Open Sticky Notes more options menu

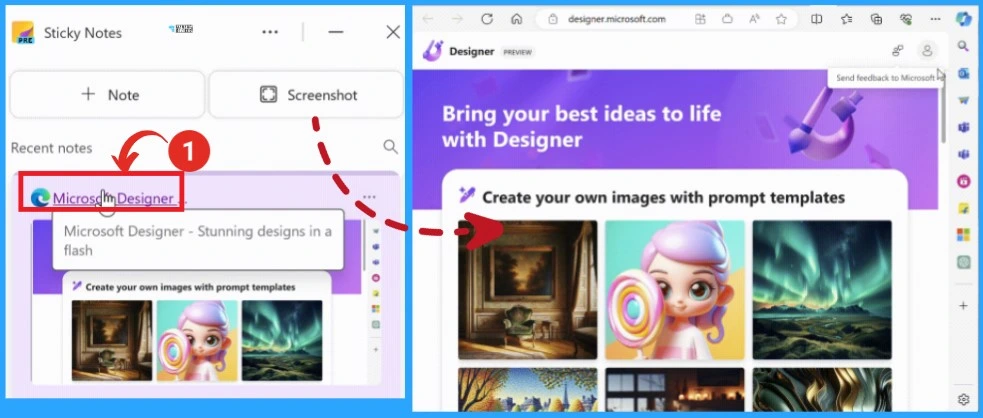pos(270,33)
